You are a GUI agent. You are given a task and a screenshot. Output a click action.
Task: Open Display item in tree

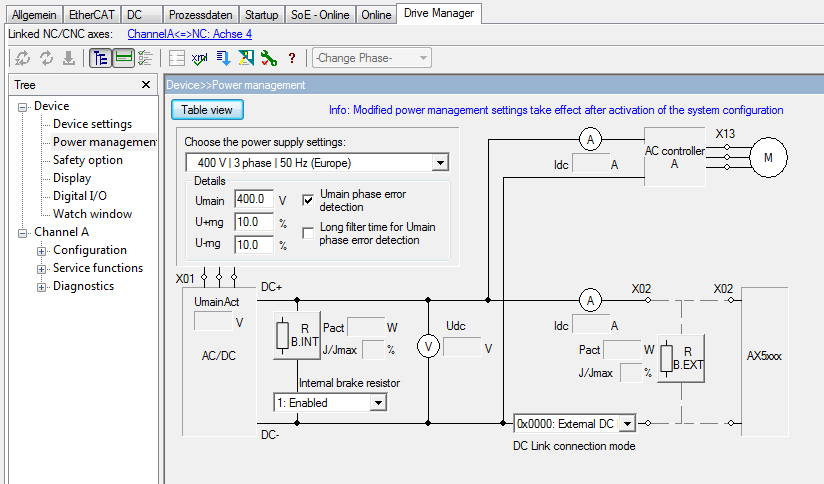tap(72, 178)
